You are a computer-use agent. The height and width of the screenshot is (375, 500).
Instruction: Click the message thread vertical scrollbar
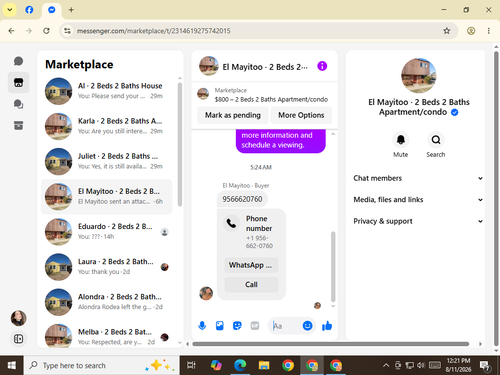coord(333,267)
